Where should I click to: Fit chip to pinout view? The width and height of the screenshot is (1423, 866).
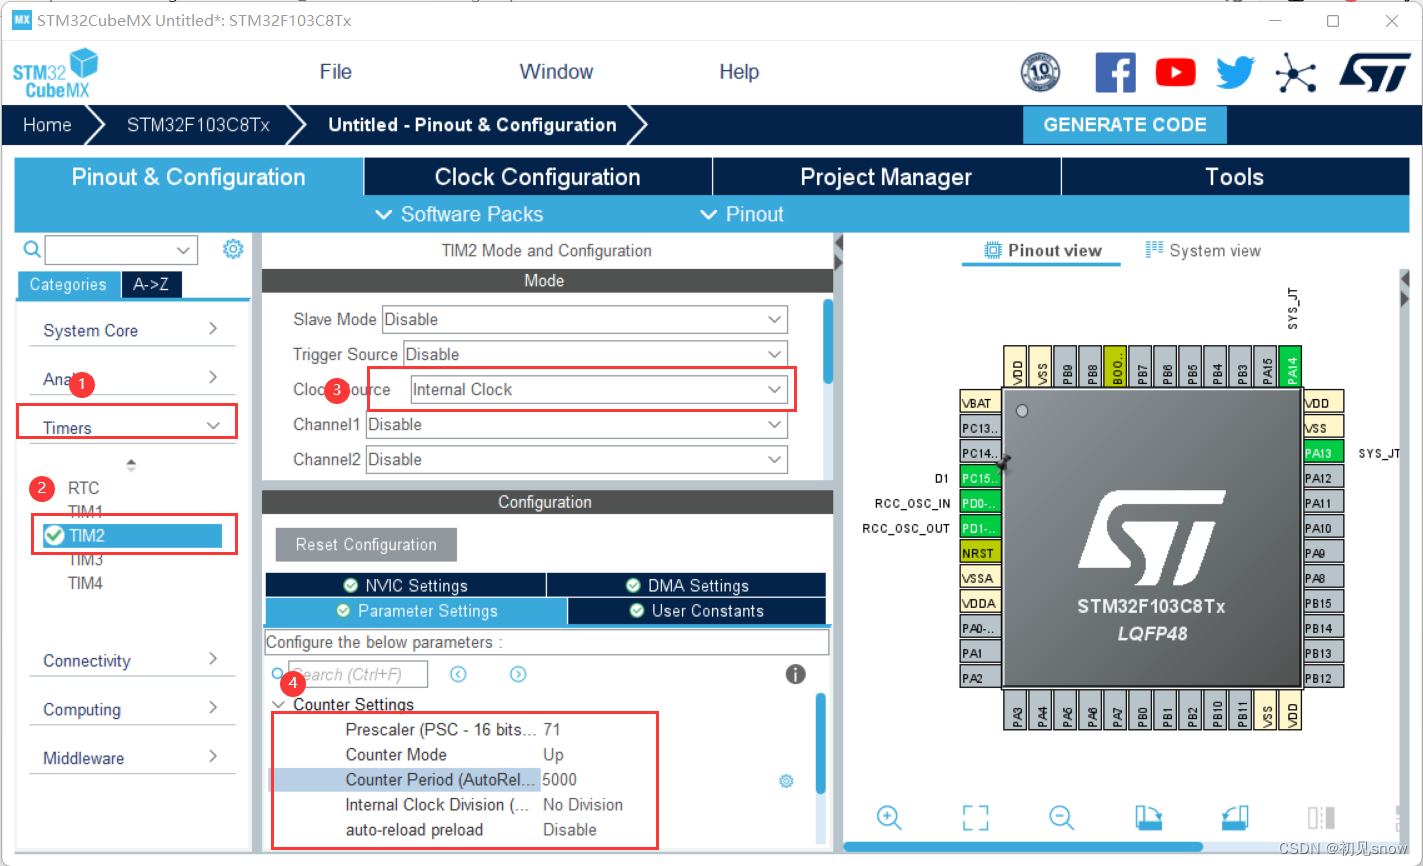coord(975,817)
